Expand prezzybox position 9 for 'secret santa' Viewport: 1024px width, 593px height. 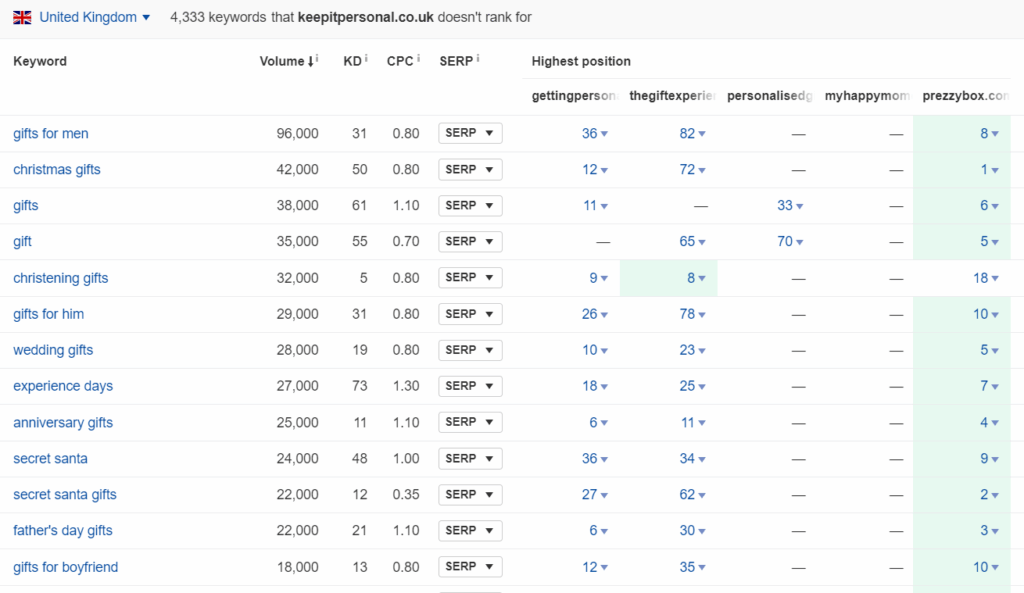989,458
